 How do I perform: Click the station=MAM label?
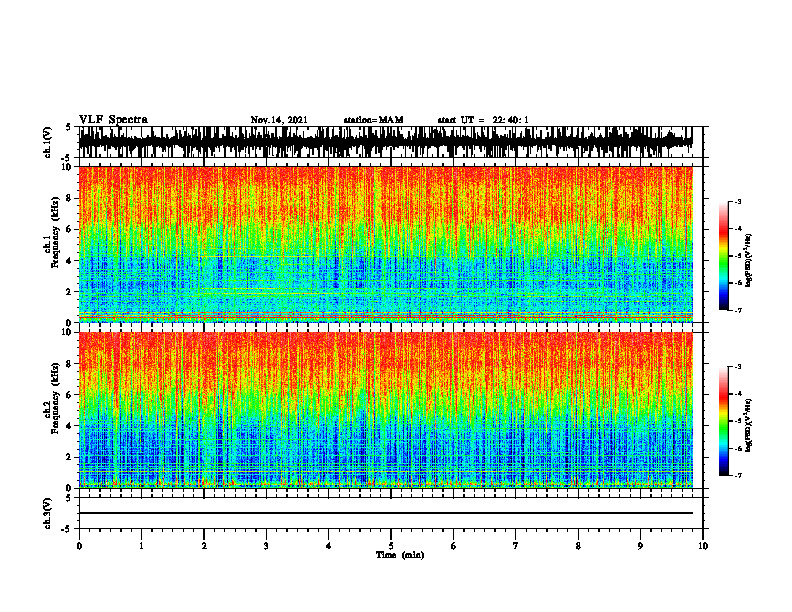[x=373, y=120]
